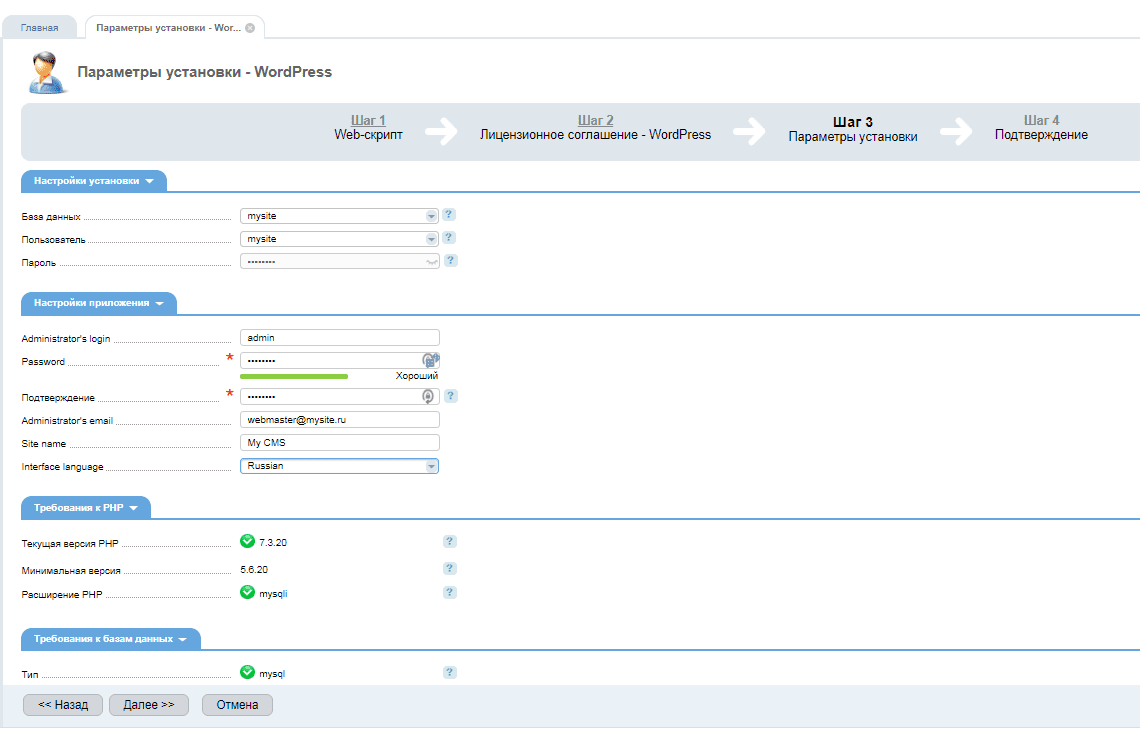
Task: Collapse the Настройки приложения section
Action: coord(99,303)
